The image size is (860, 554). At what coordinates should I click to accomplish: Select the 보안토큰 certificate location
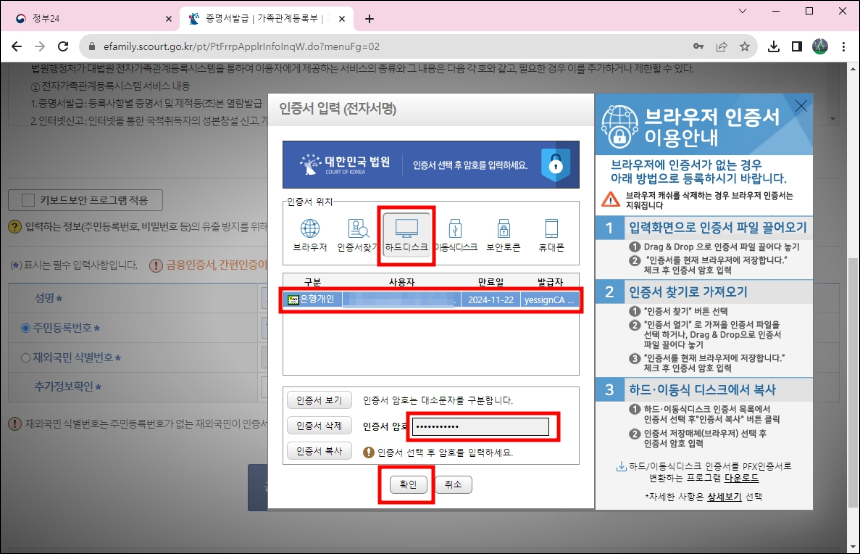point(503,235)
